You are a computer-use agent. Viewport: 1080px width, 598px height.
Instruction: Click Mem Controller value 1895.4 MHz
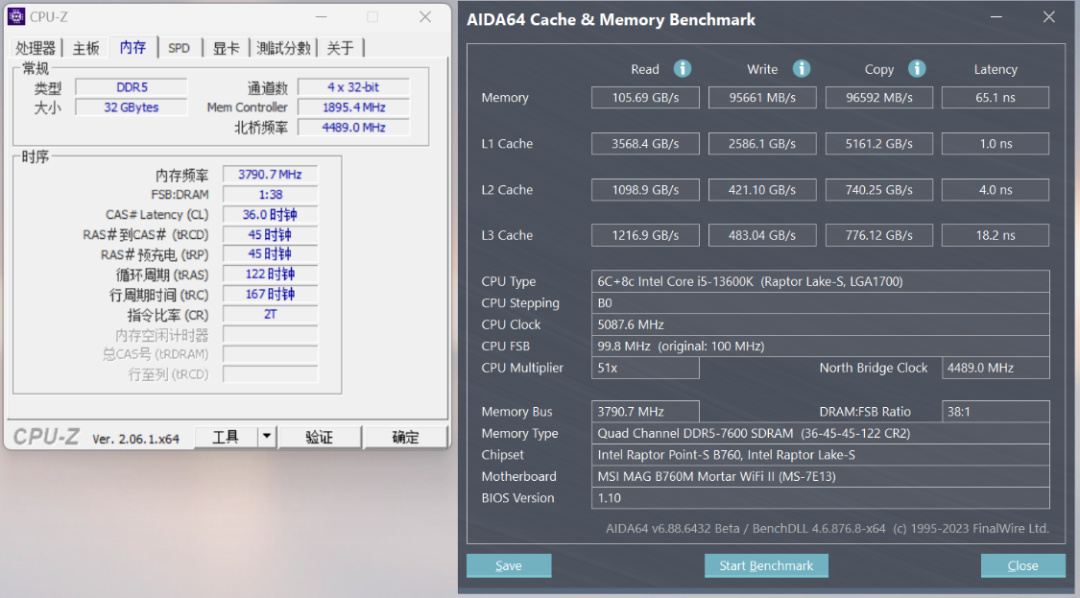coord(353,107)
